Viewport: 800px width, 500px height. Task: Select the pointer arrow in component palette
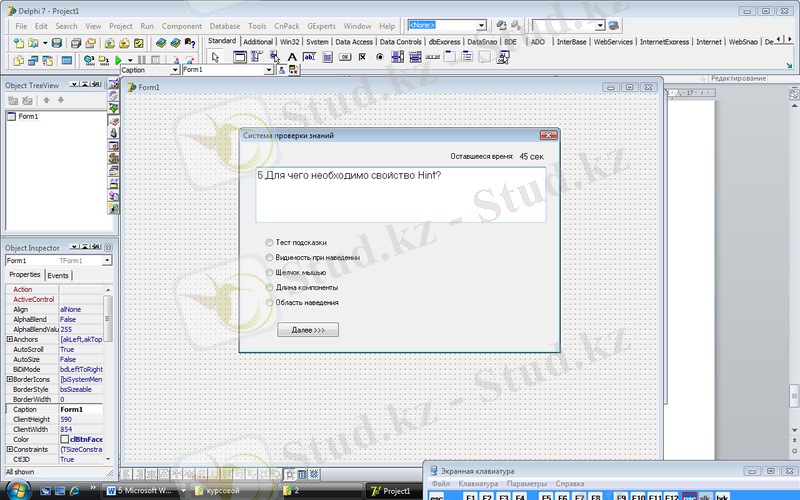tap(215, 57)
